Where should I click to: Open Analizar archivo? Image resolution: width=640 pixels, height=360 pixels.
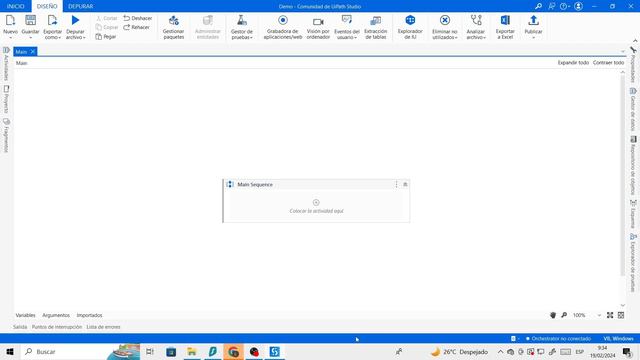tap(476, 27)
